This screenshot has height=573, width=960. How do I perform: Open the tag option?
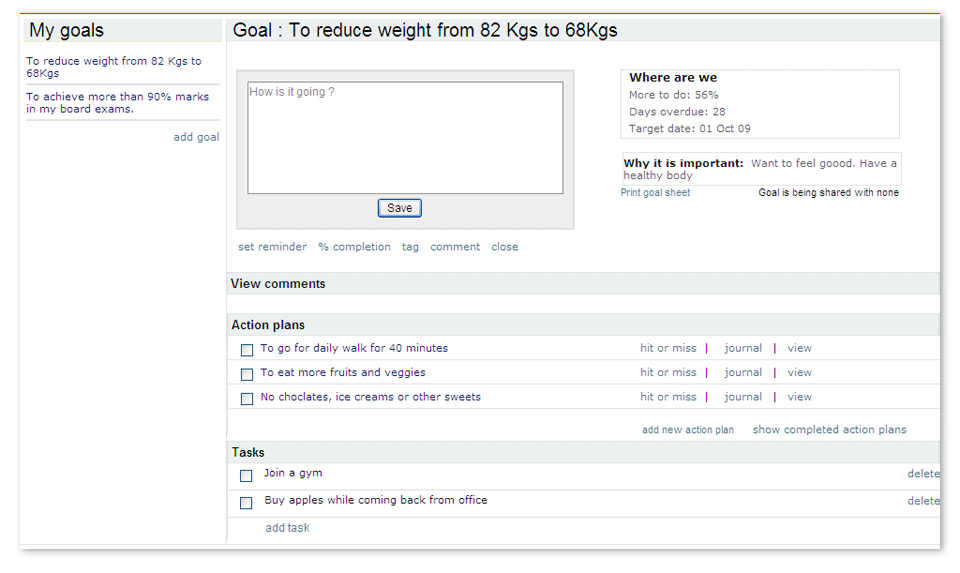[x=410, y=247]
